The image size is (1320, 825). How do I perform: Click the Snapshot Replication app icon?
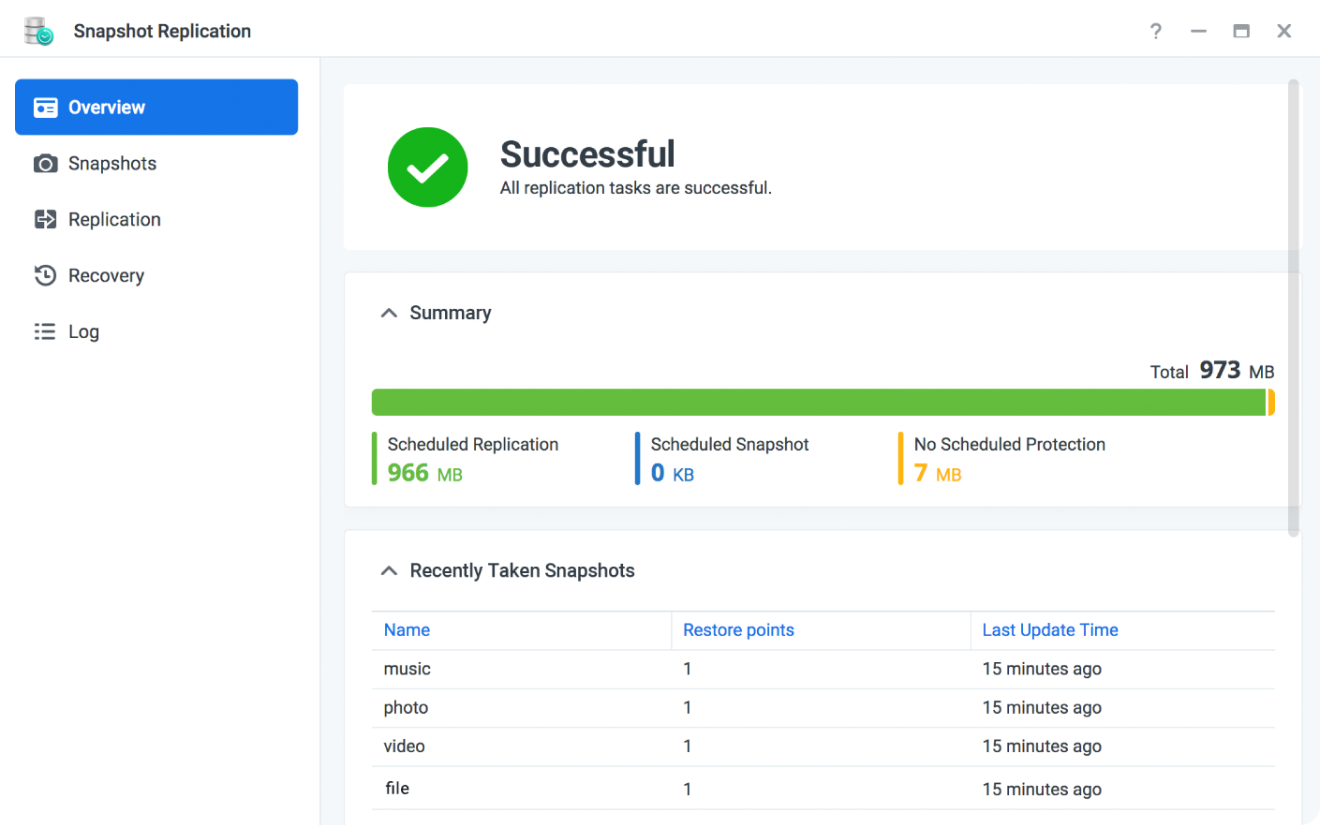click(x=38, y=30)
